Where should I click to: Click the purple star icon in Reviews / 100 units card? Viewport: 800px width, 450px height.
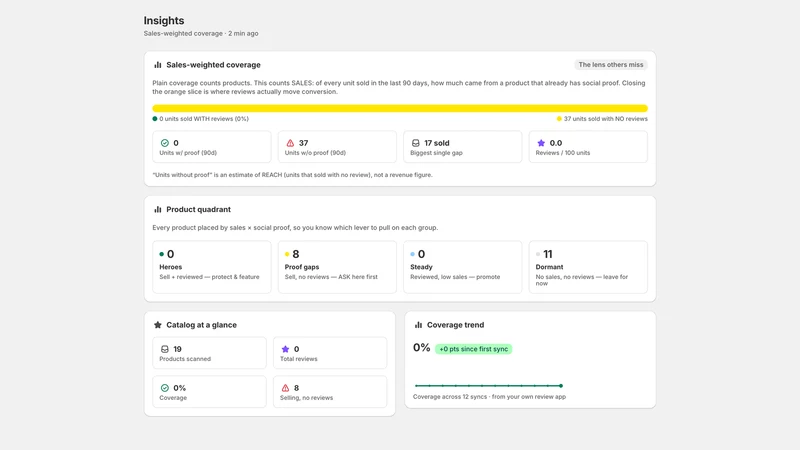tap(541, 143)
